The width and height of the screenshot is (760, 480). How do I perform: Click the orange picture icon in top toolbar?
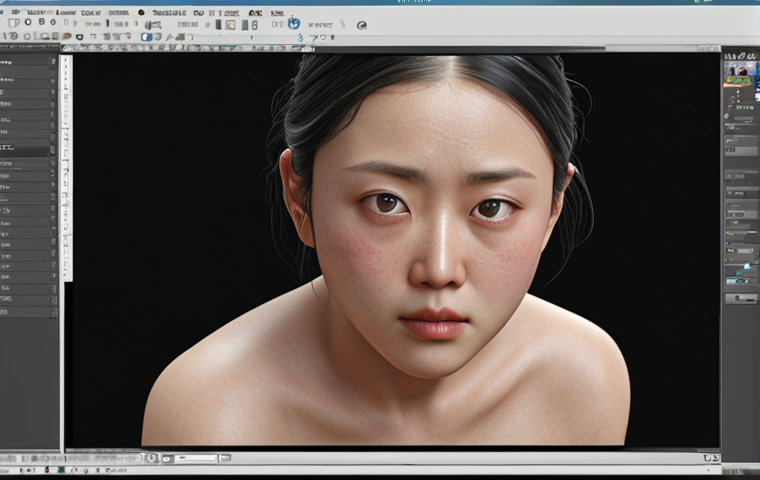230,25
